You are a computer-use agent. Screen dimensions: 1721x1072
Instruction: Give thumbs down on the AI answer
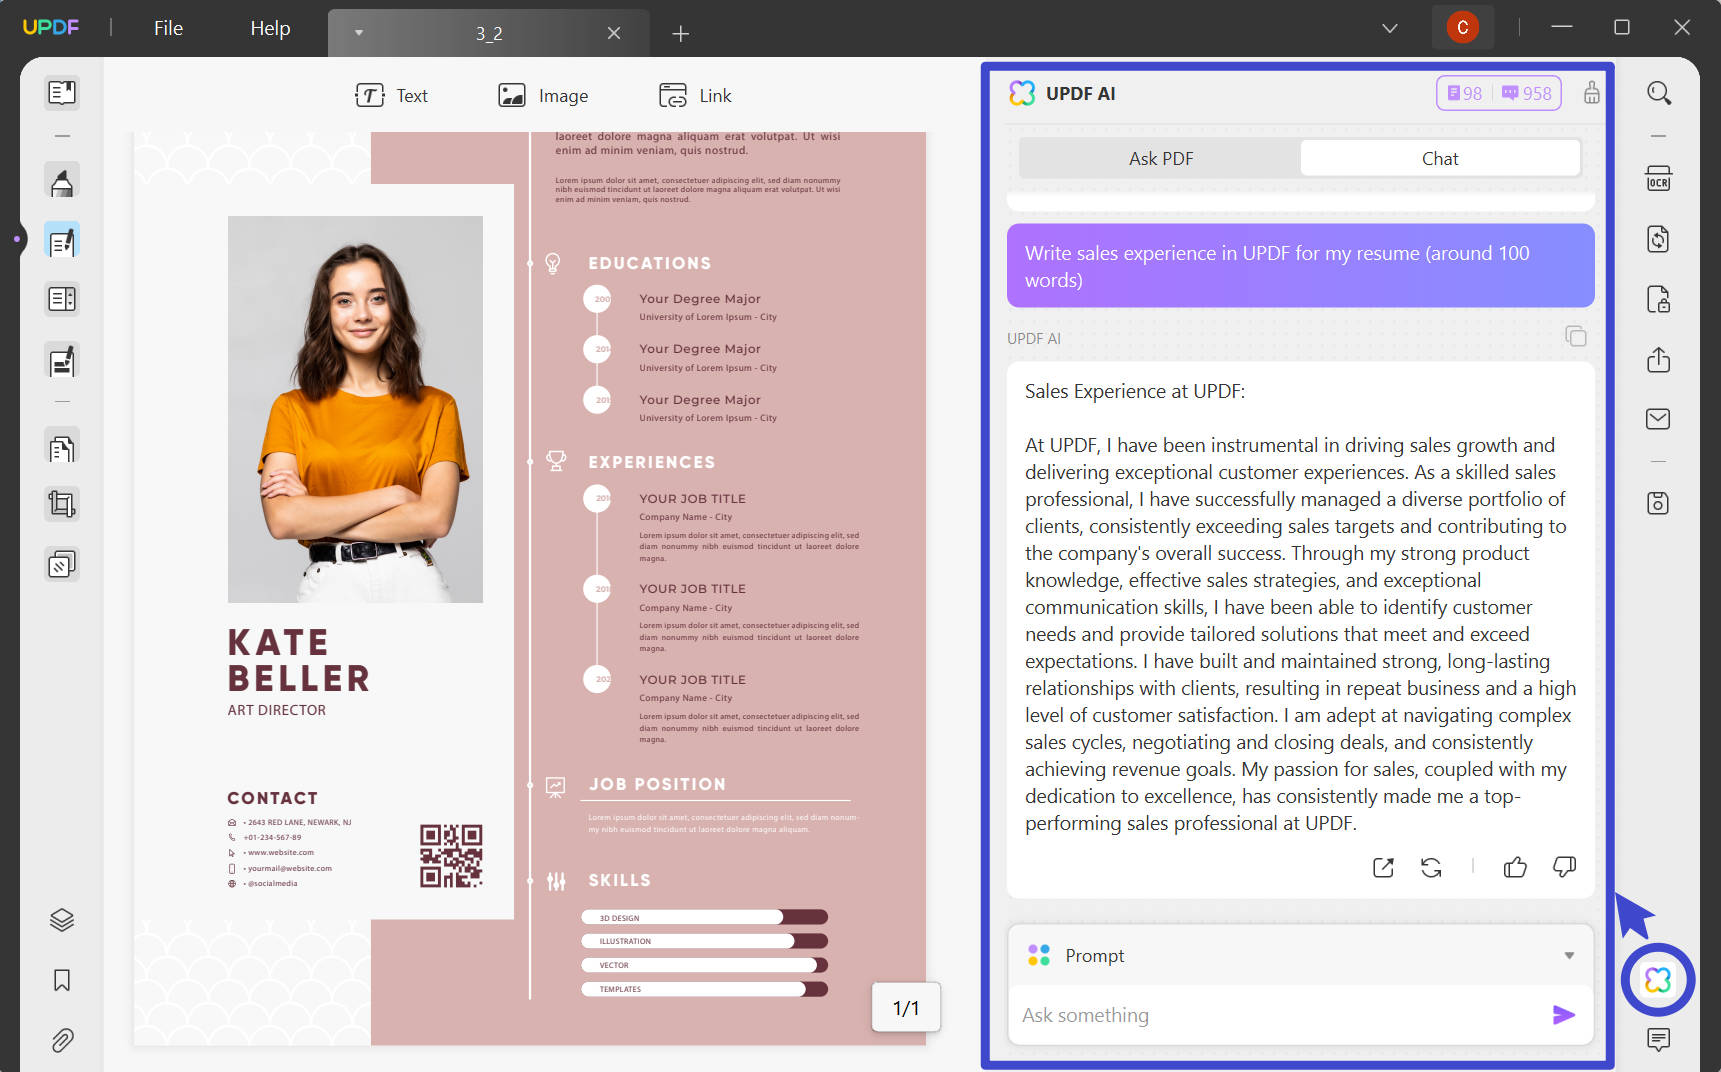pyautogui.click(x=1565, y=867)
